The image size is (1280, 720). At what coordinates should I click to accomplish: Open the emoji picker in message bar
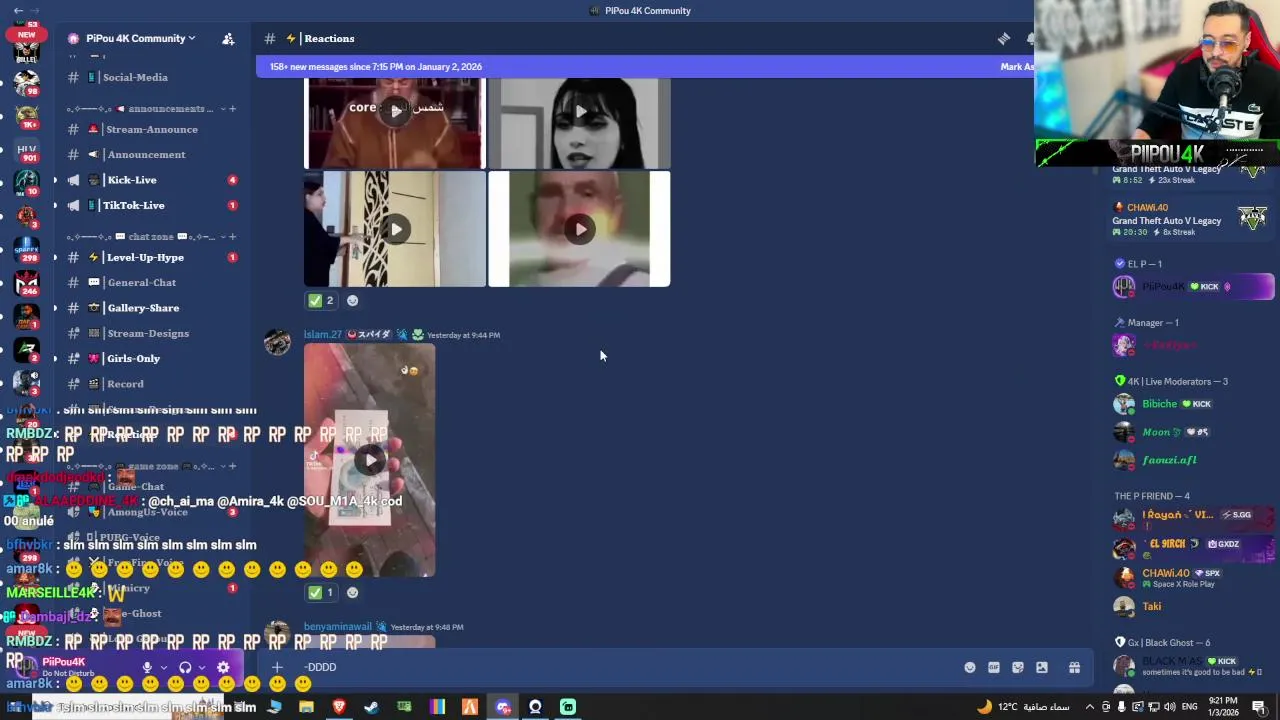coord(969,667)
